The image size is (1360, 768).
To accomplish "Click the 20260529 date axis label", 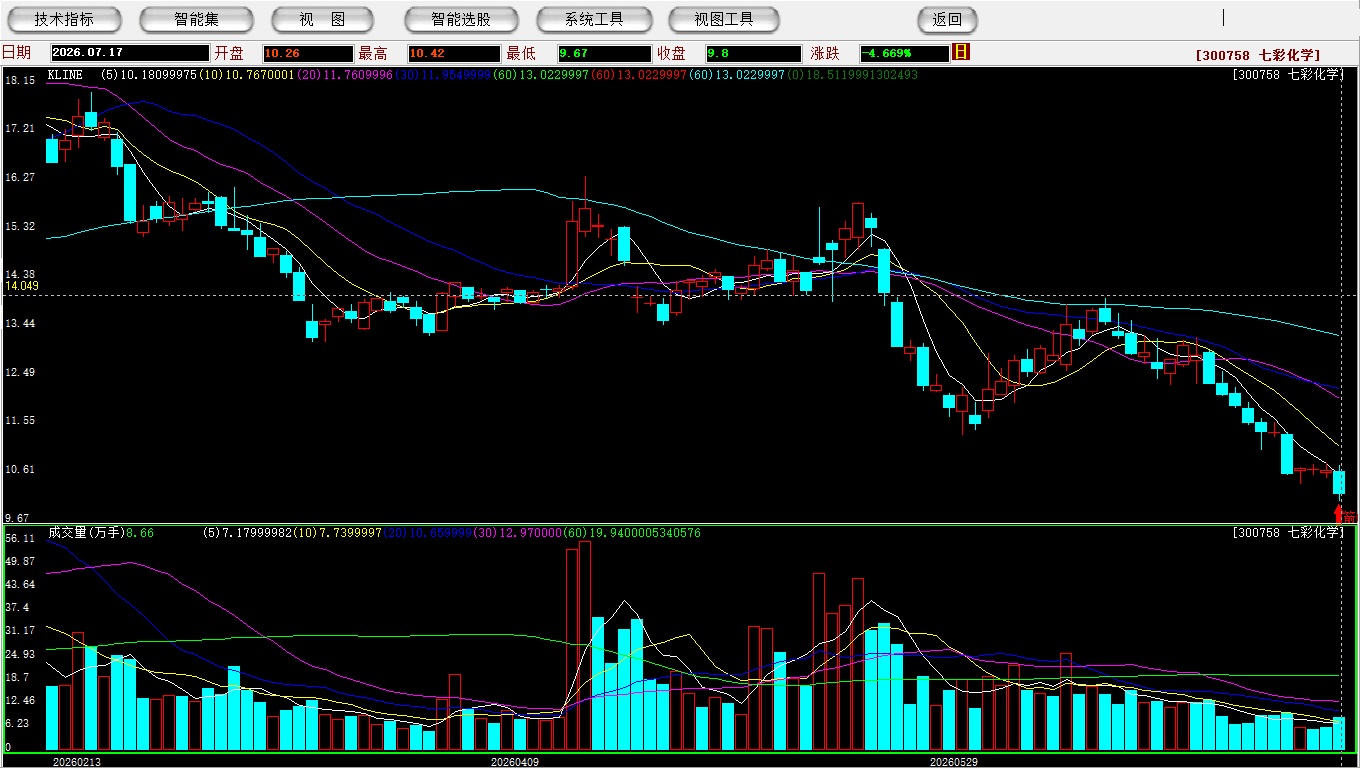I will [954, 762].
